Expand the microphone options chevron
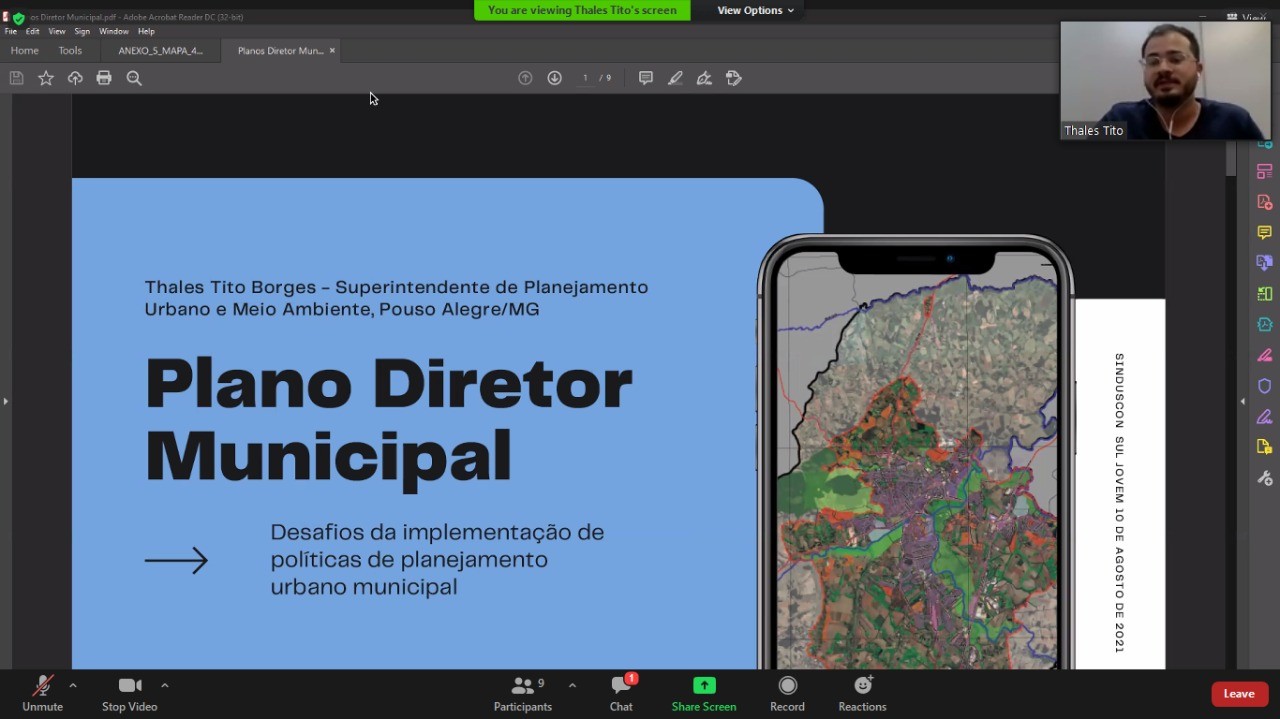The height and width of the screenshot is (719, 1280). coord(73,686)
